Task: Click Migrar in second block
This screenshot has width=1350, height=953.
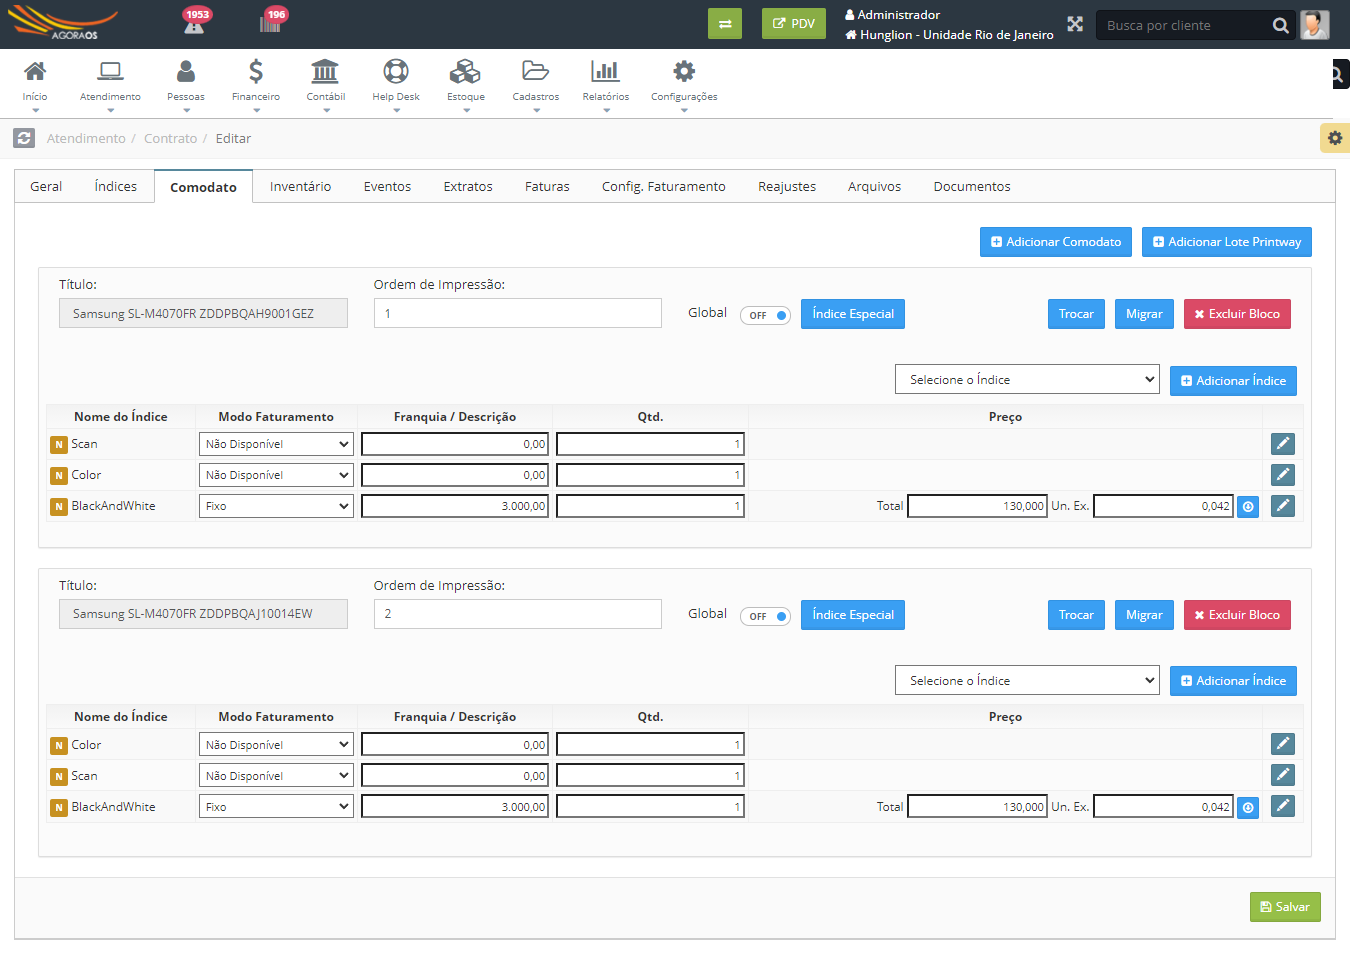Action: pyautogui.click(x=1144, y=615)
